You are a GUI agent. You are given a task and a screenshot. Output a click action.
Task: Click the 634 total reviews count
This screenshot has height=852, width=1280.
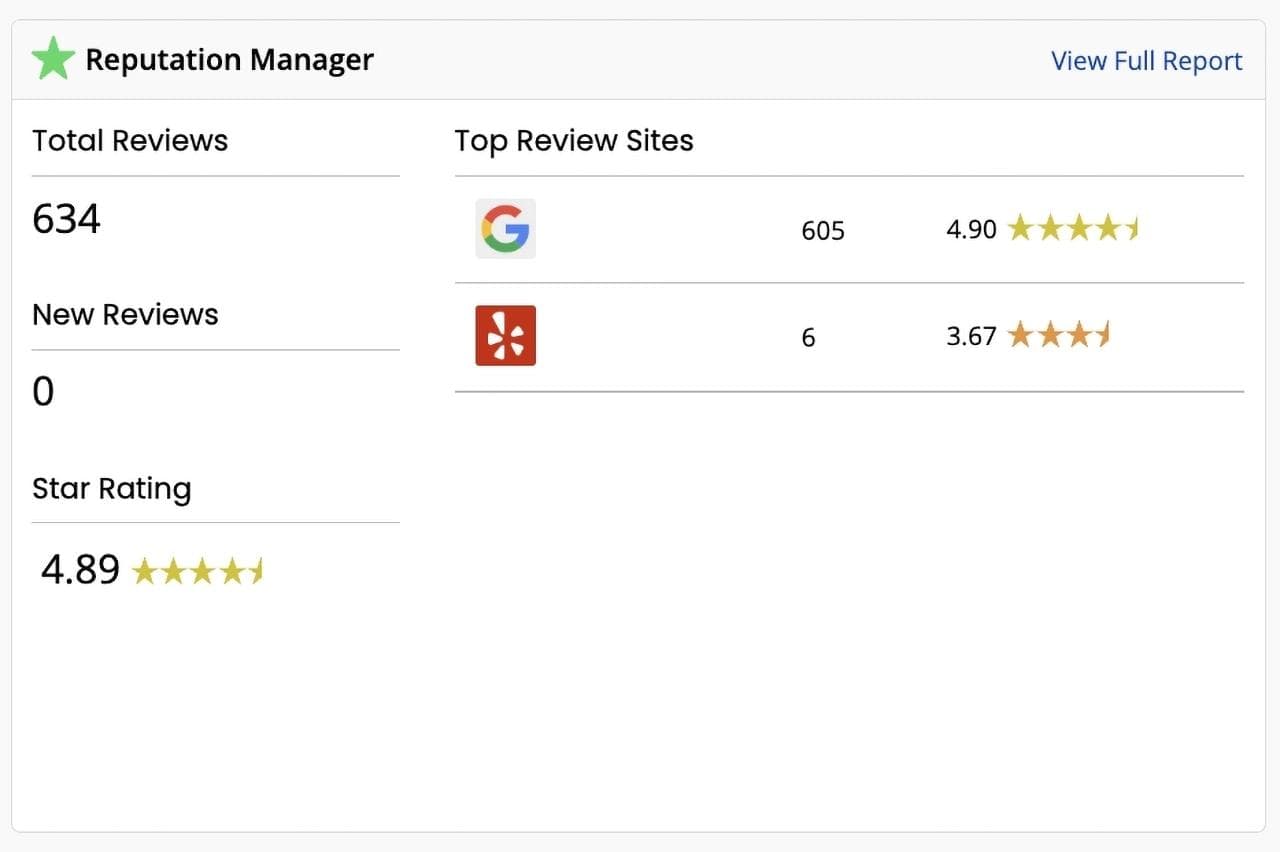click(x=66, y=218)
